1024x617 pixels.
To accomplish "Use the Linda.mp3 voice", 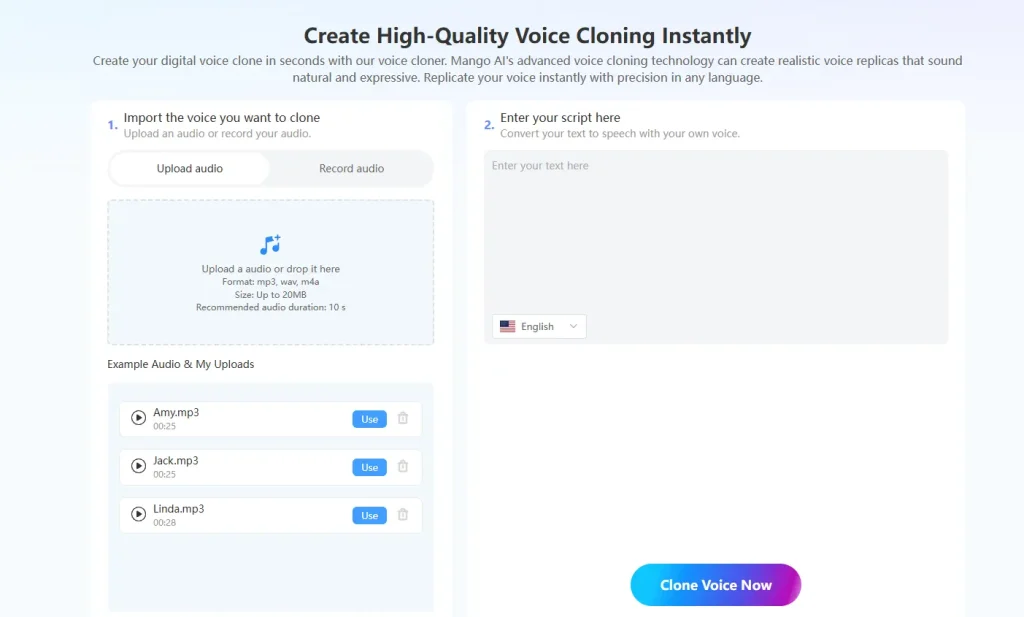I will coord(369,515).
